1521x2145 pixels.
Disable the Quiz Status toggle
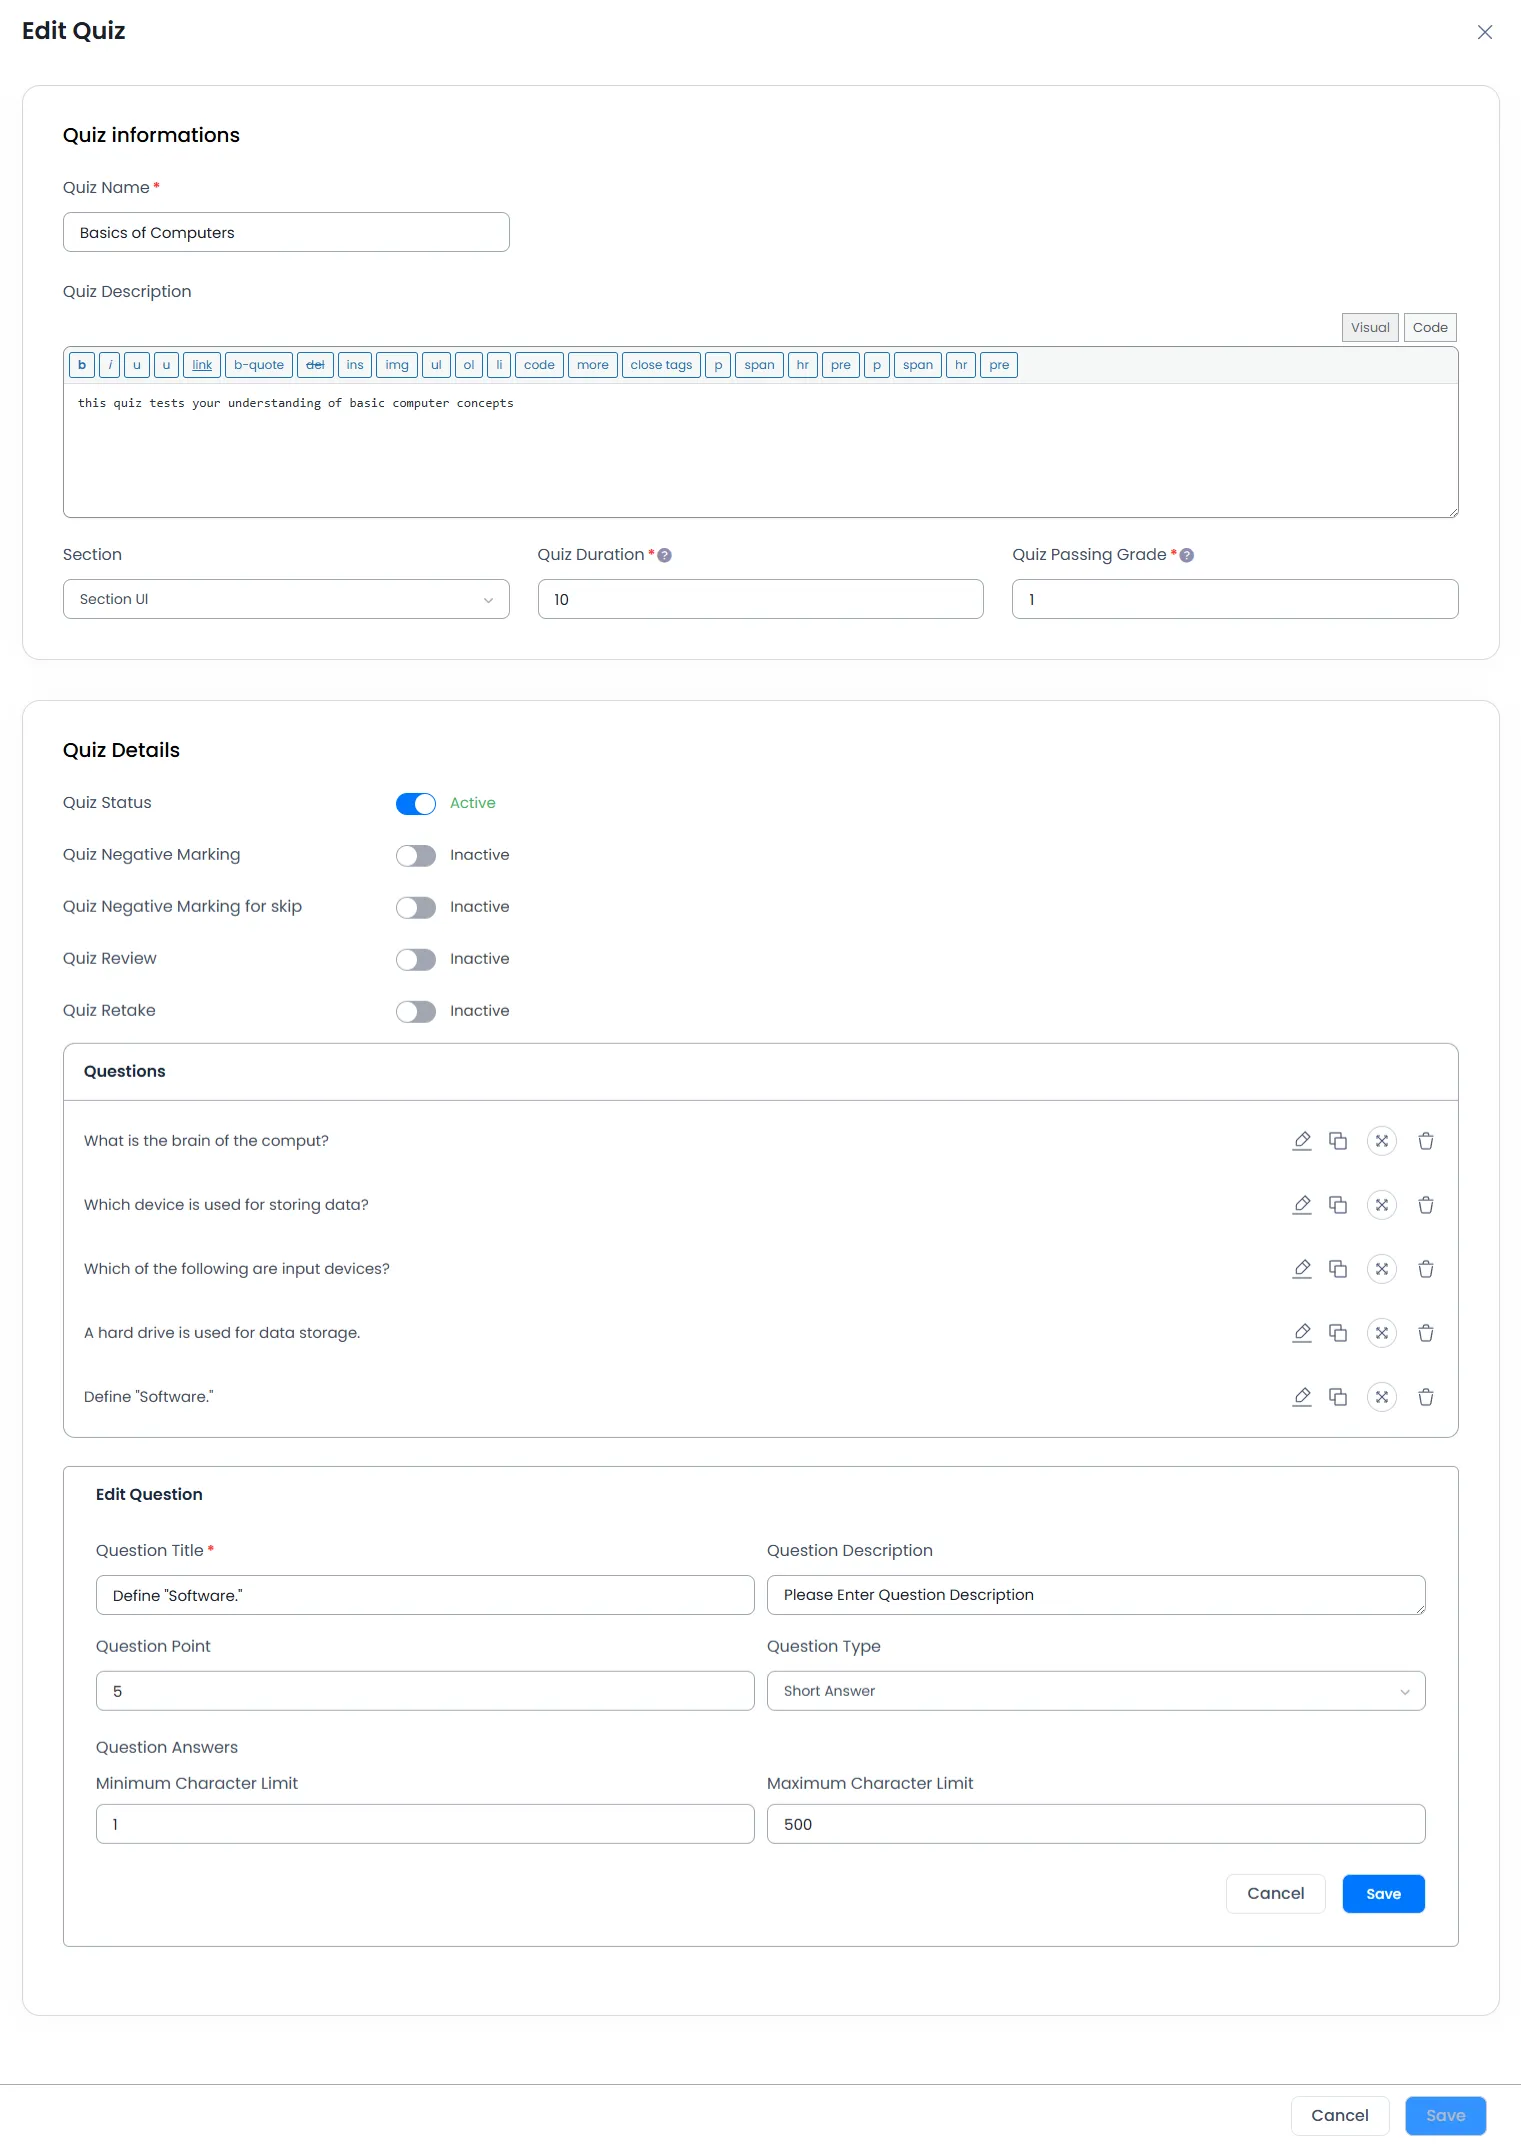point(416,804)
